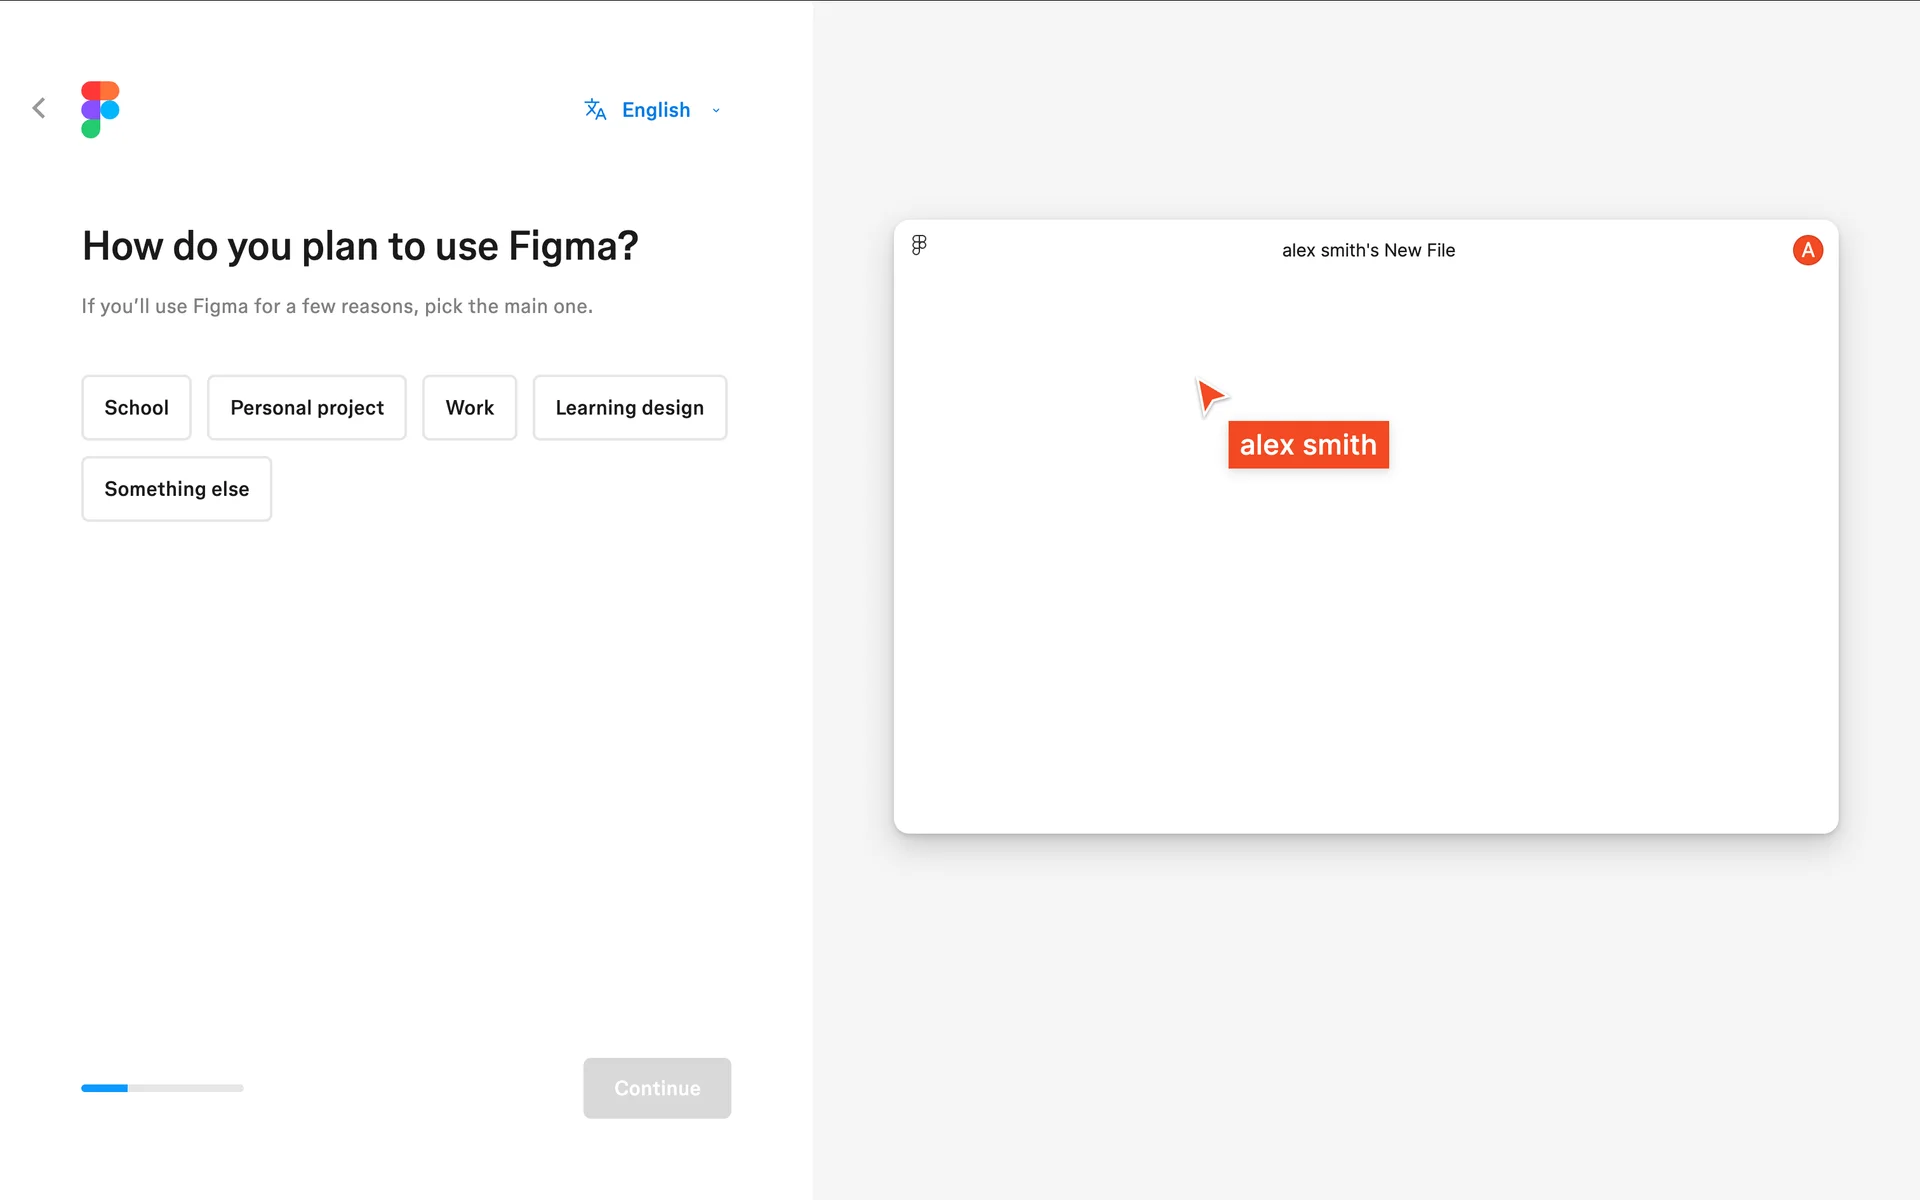Click the How do you plan heading
Screen dimensions: 1920x1200
pyautogui.click(x=360, y=246)
